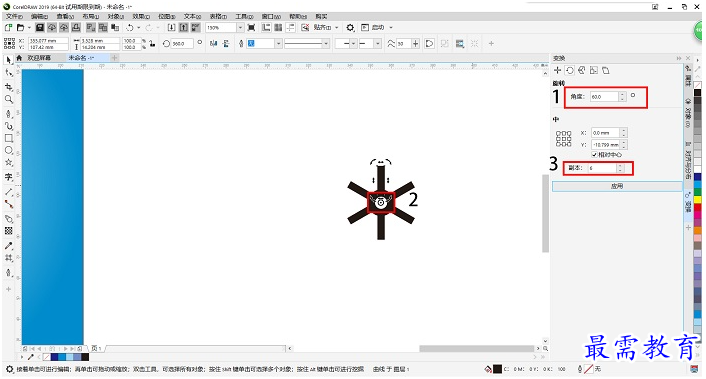Select the Crop tool
The height and width of the screenshot is (379, 706).
click(x=9, y=86)
